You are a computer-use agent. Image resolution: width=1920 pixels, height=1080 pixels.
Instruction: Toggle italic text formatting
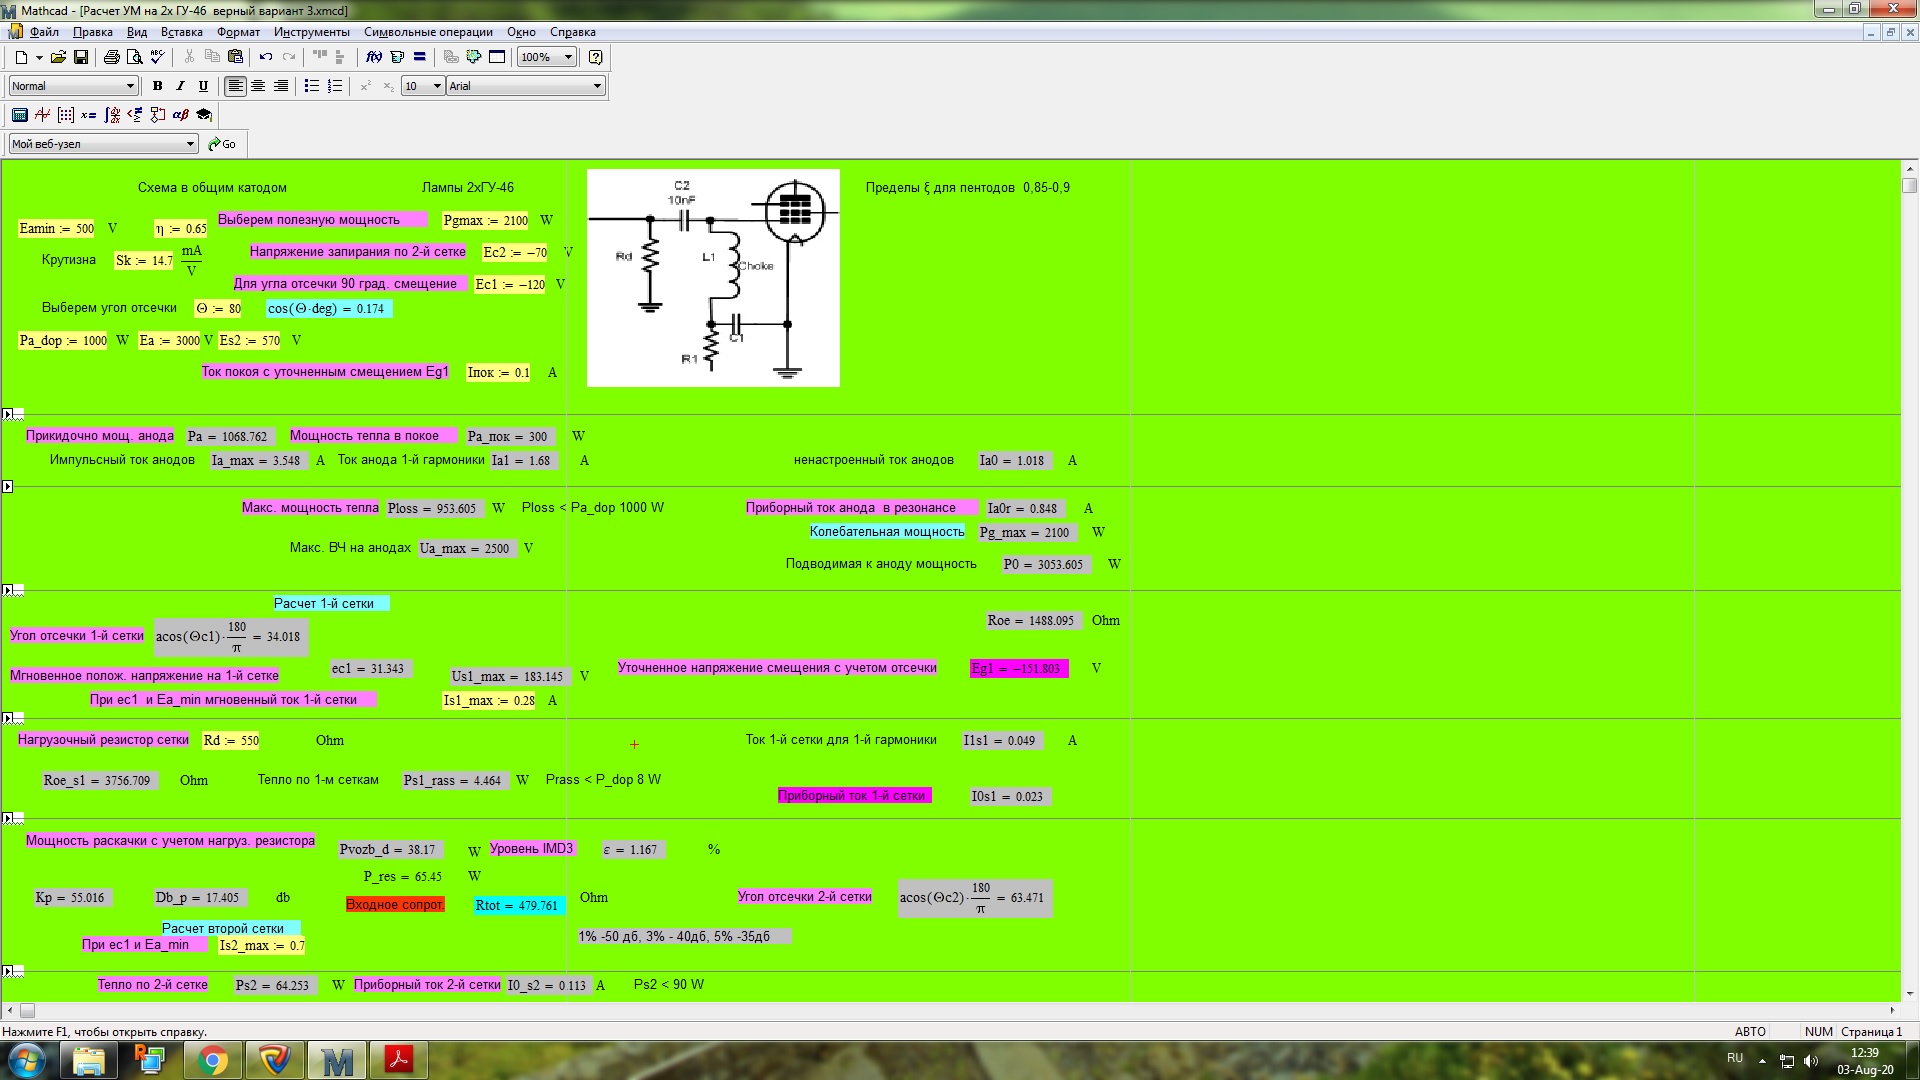pos(180,86)
